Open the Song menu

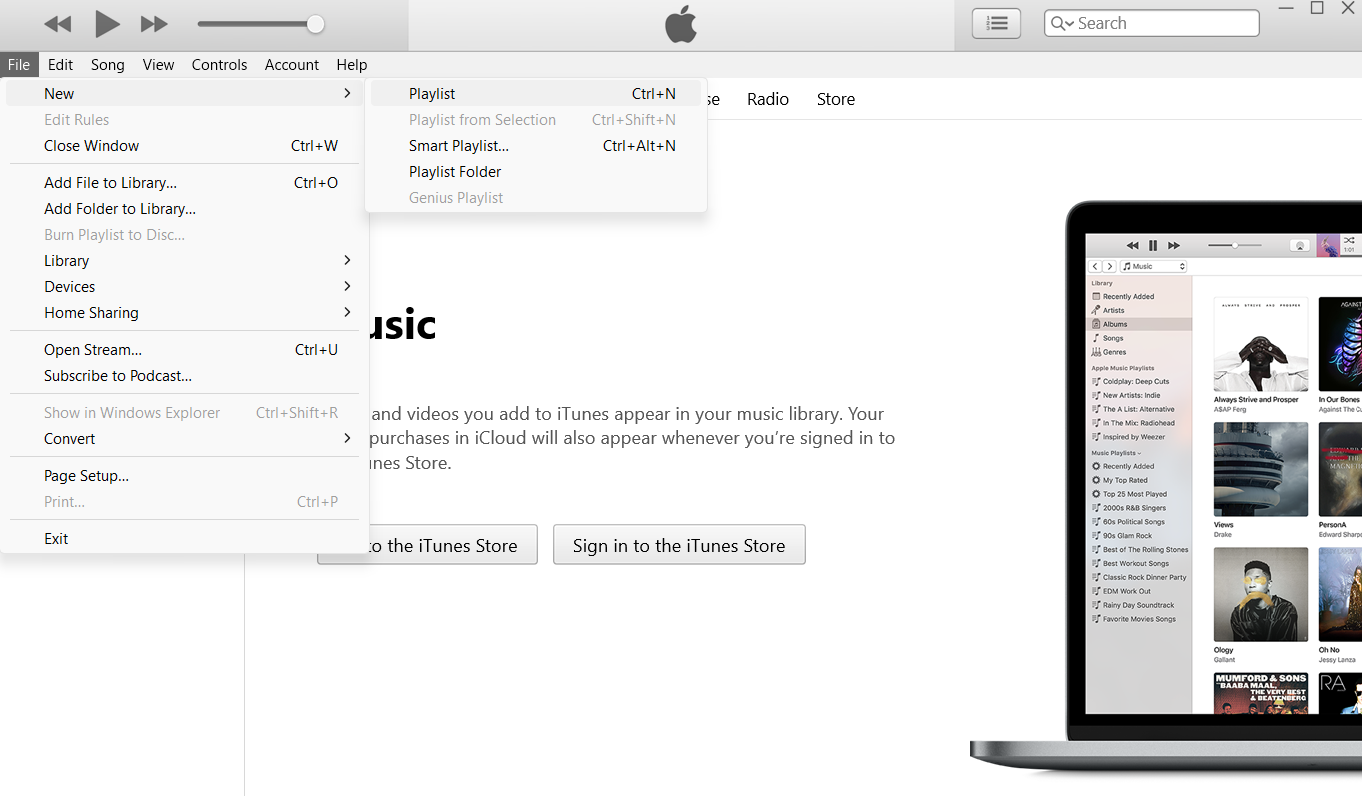(108, 64)
